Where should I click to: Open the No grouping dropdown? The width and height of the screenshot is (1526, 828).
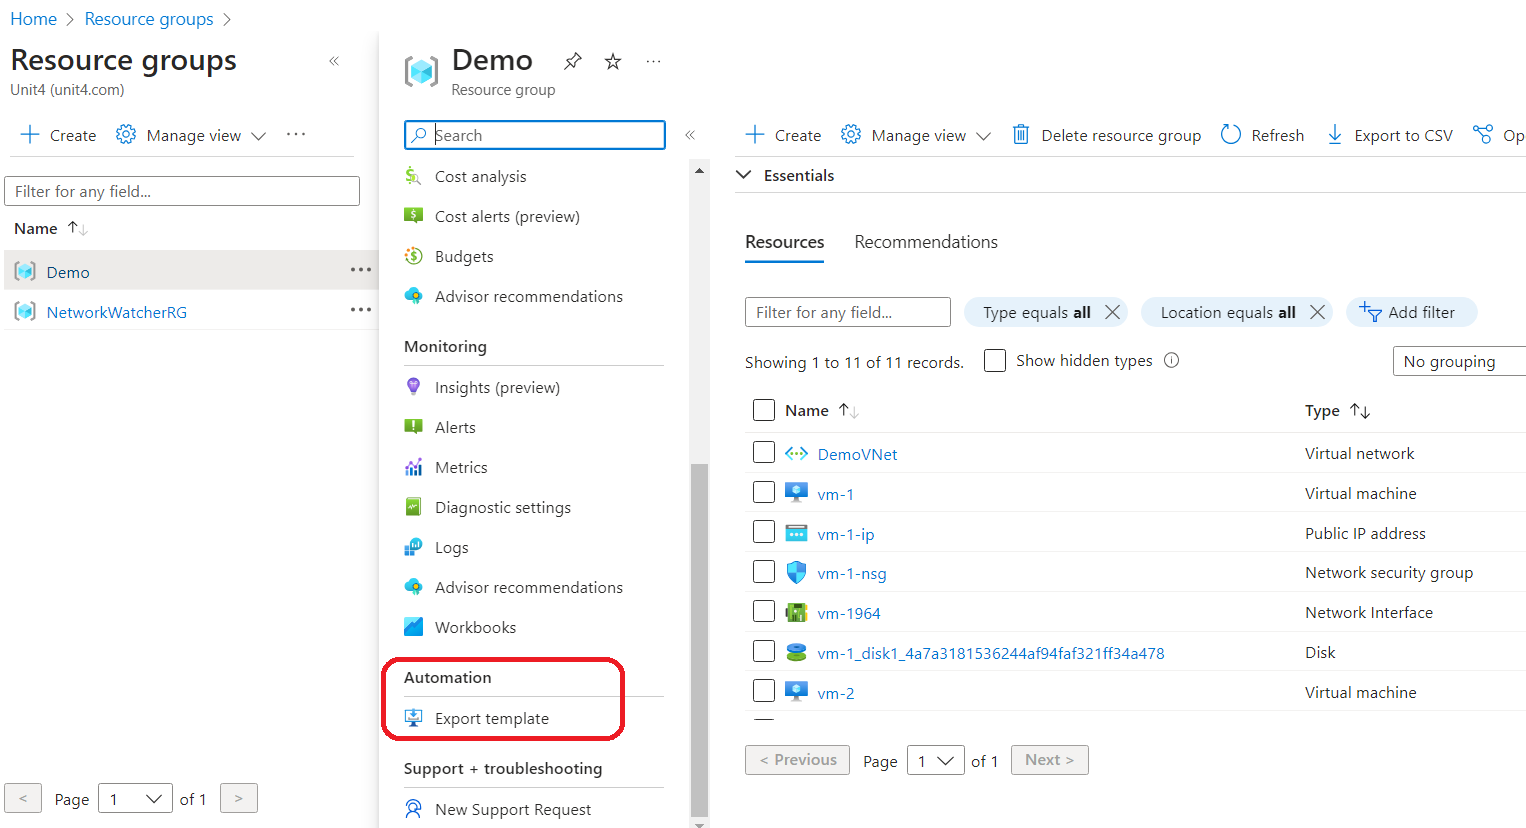click(1460, 361)
